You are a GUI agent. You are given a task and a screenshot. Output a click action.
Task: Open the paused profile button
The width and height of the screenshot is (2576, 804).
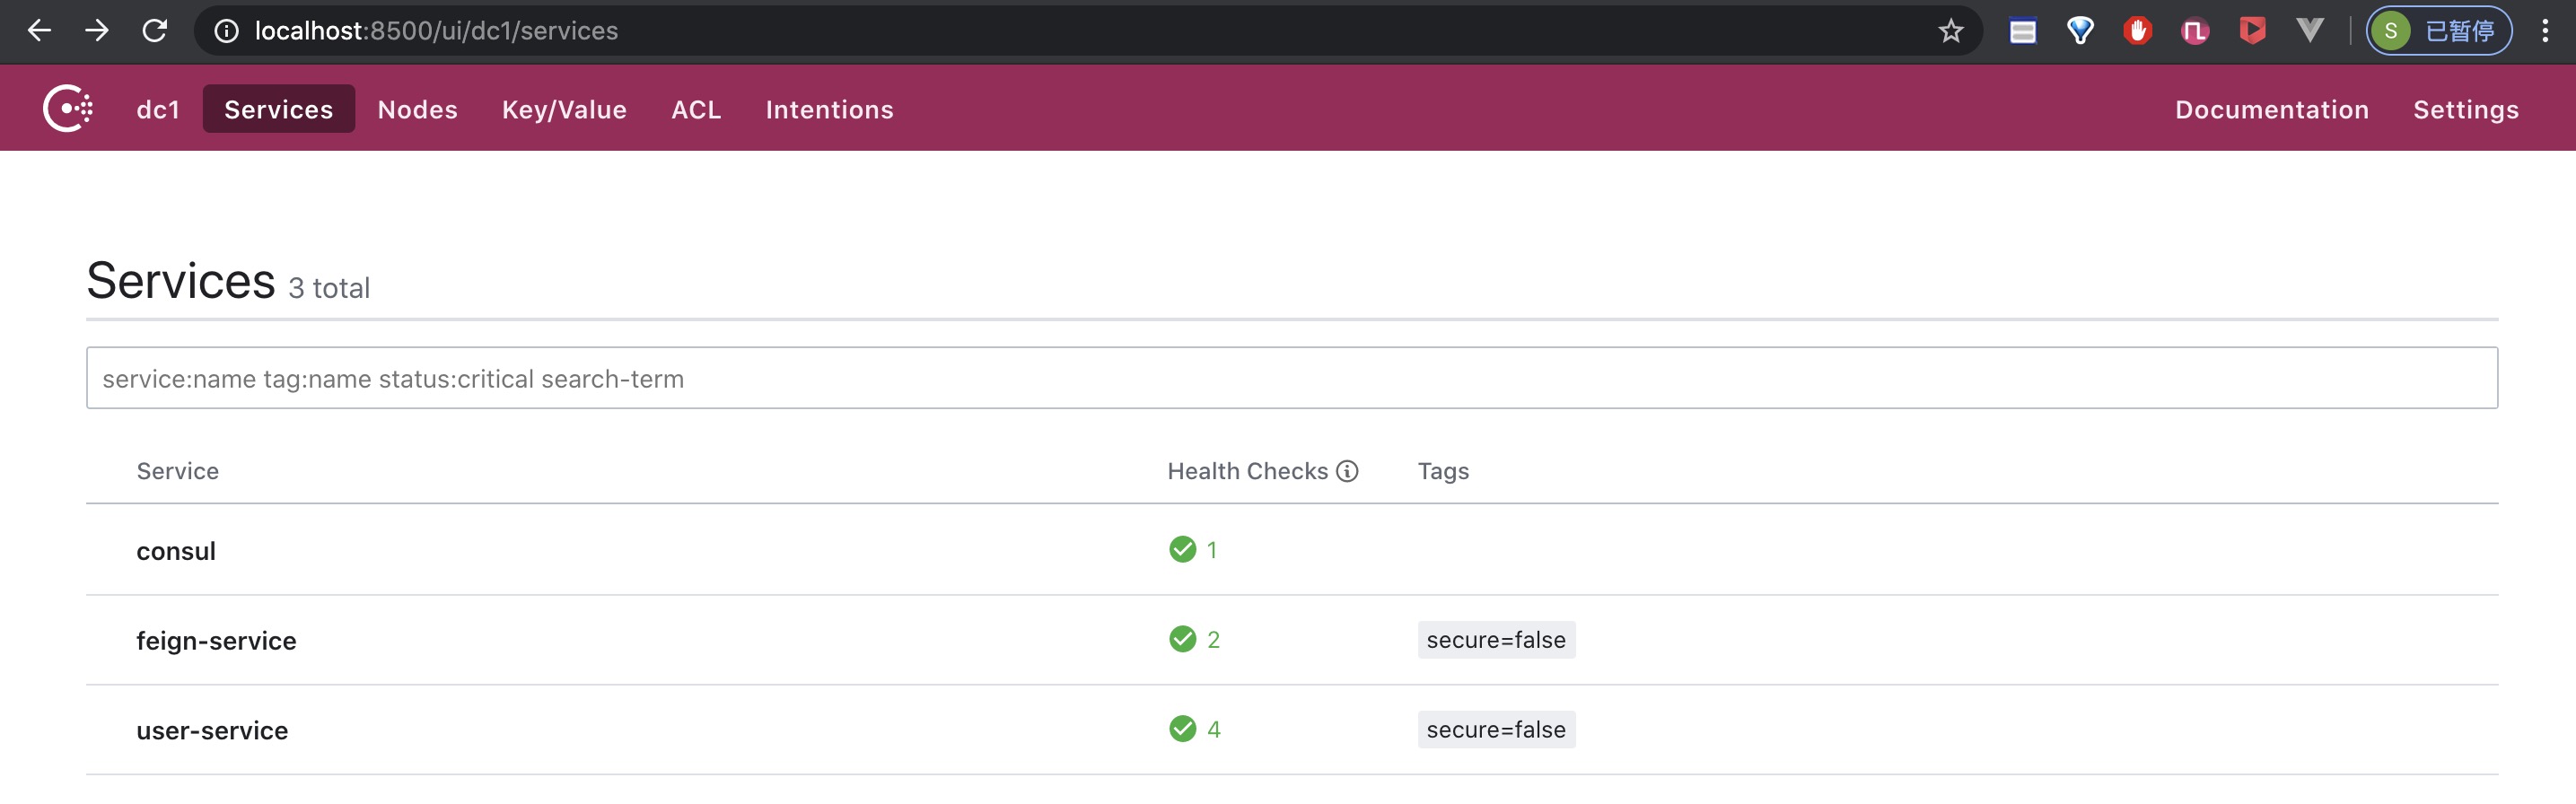2438,31
